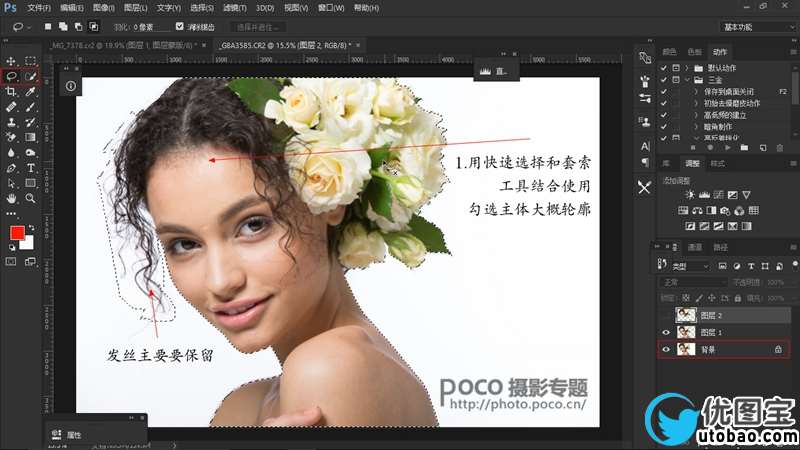Click the feather value input field
This screenshot has width=800, height=450.
pos(150,27)
